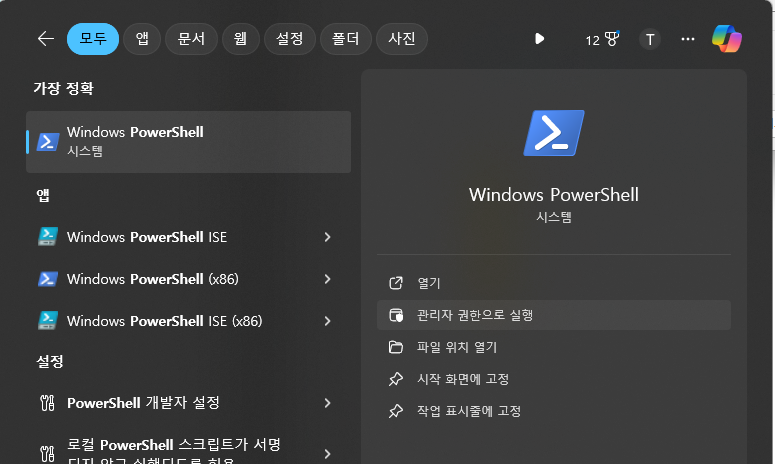Click the 열기 open icon

396,283
